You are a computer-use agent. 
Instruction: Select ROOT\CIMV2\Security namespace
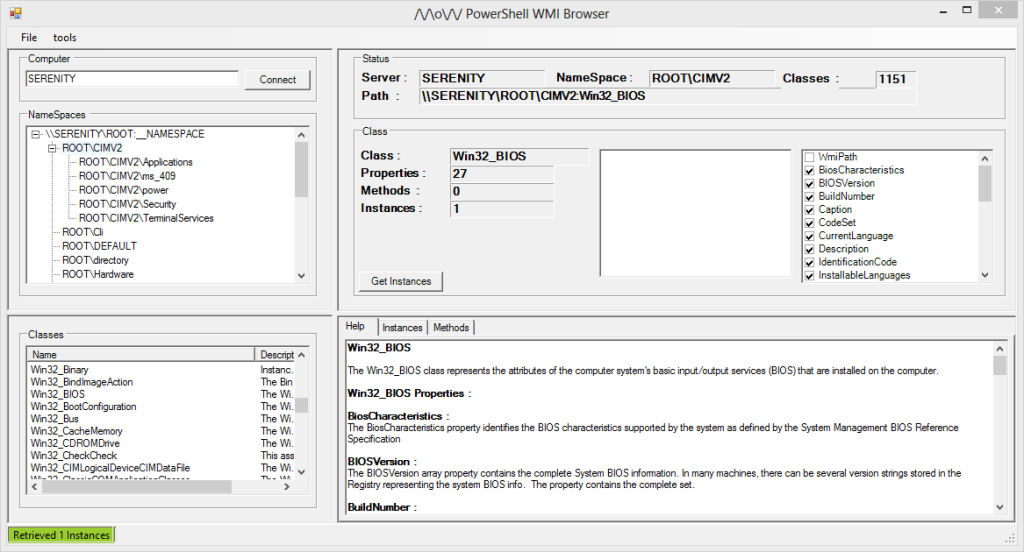(127, 204)
